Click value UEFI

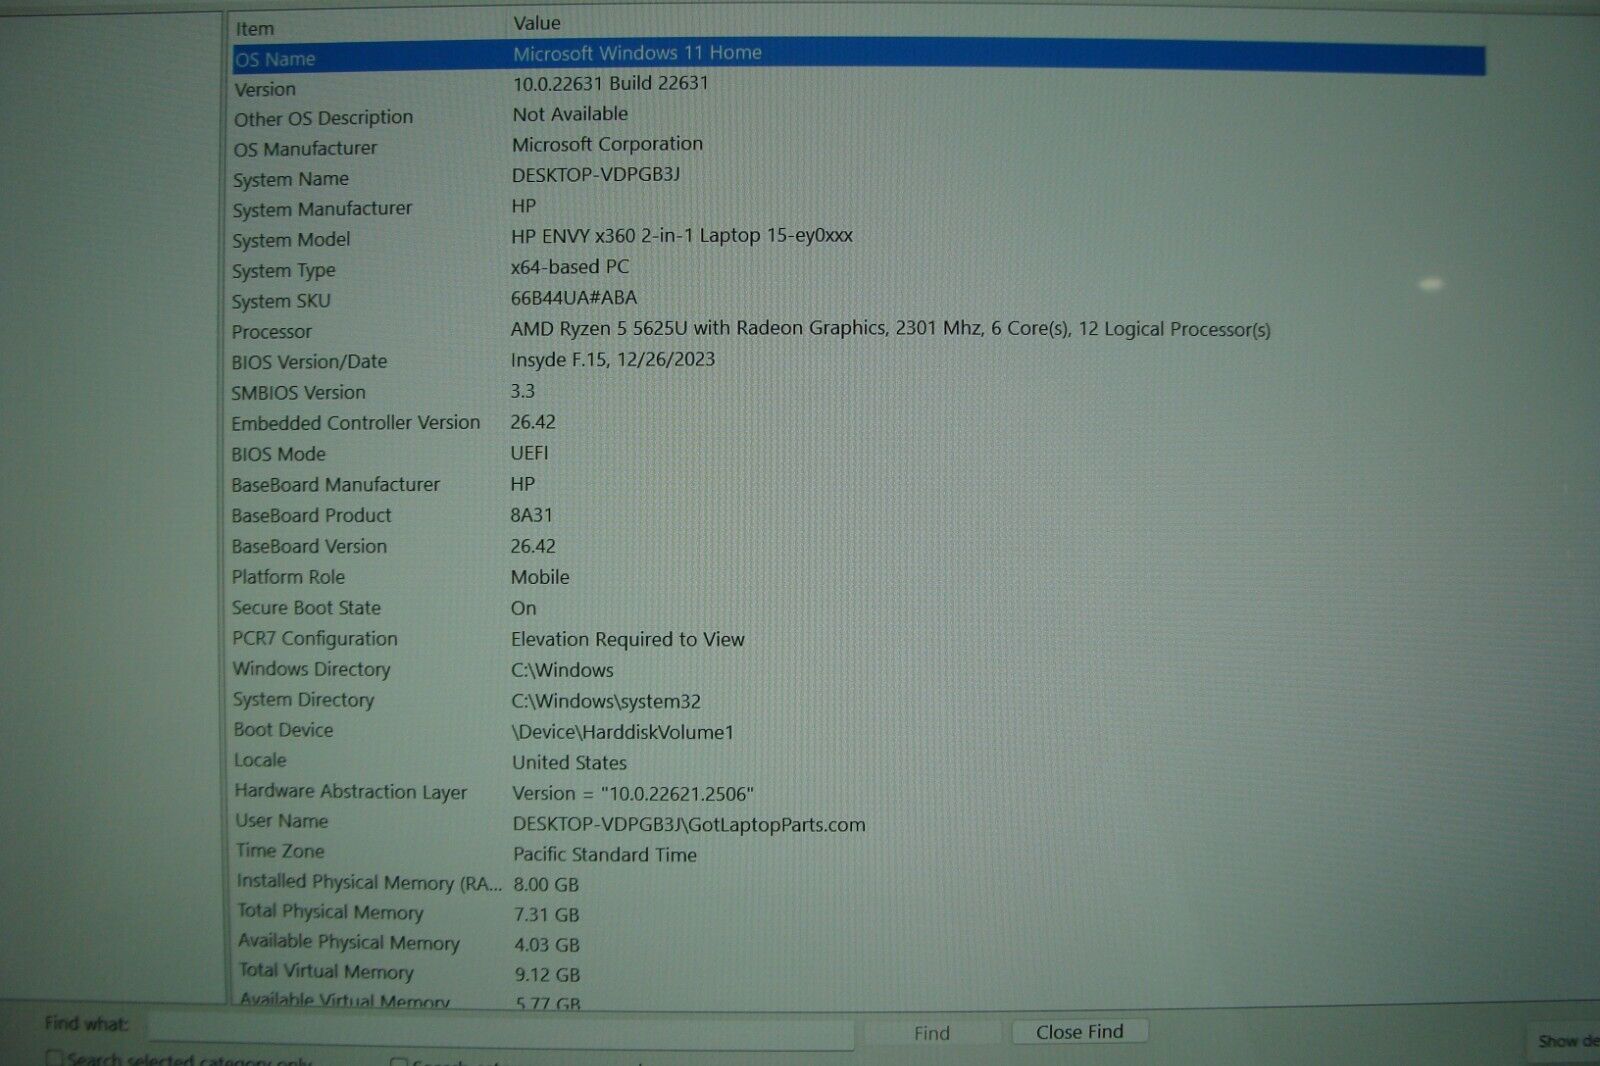529,453
